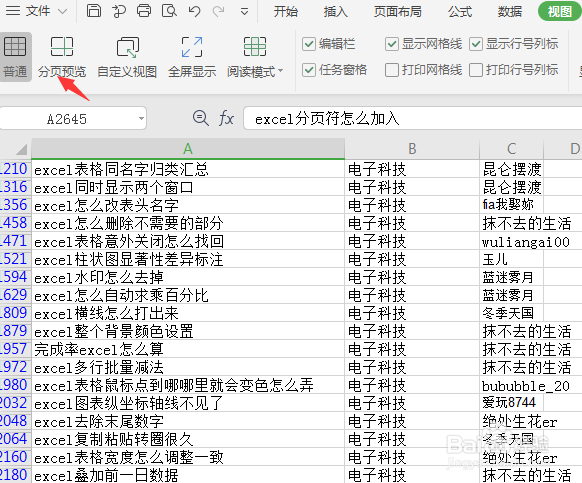Click cell excel怎么删除不需要的部分
The image size is (582, 483).
point(188,223)
